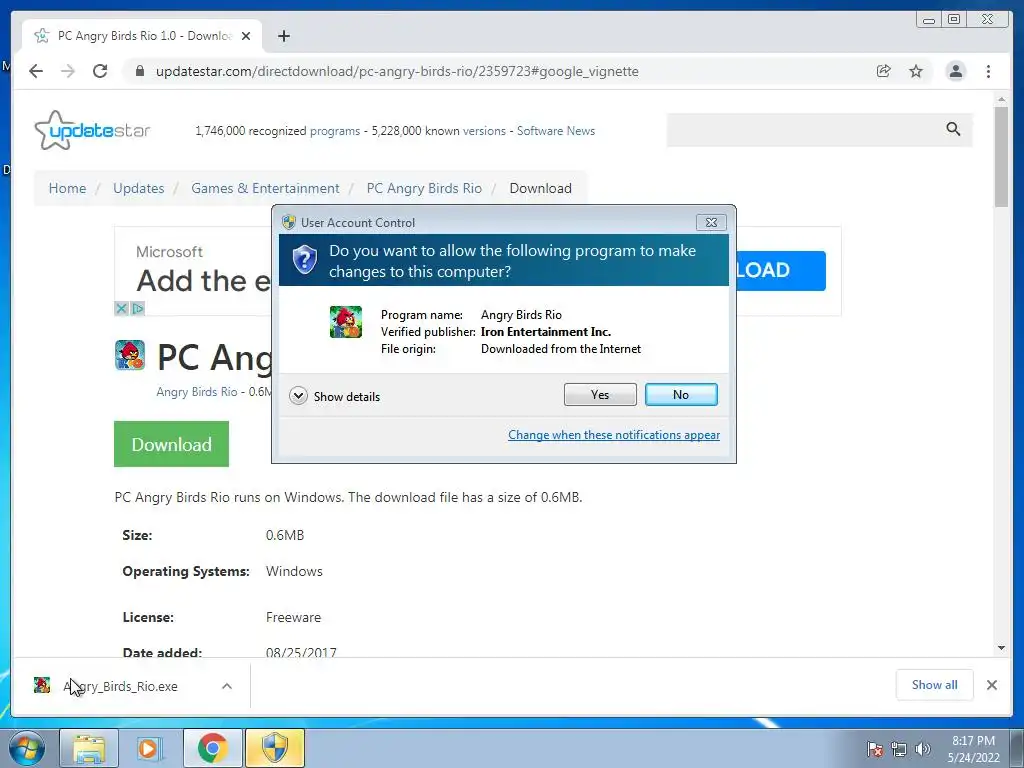Image resolution: width=1024 pixels, height=768 pixels.
Task: Click the Angry Birds Rio link under title
Action: [x=197, y=392]
